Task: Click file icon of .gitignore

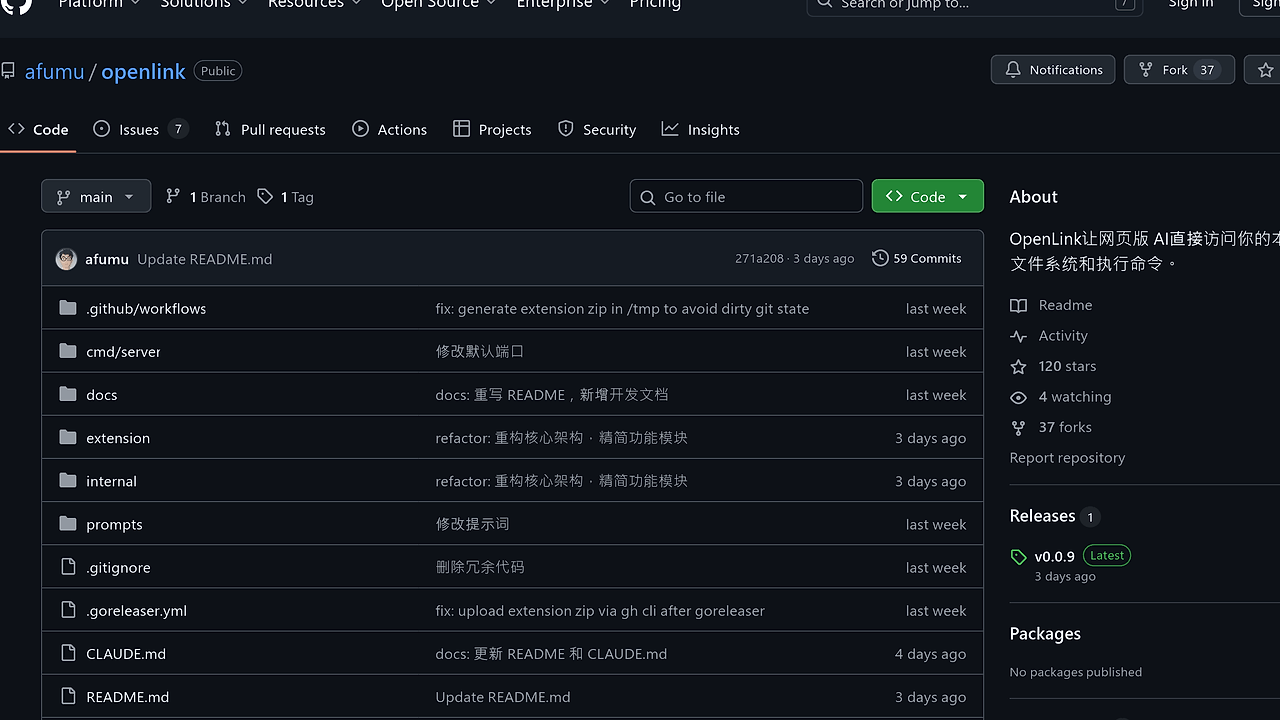Action: [68, 567]
